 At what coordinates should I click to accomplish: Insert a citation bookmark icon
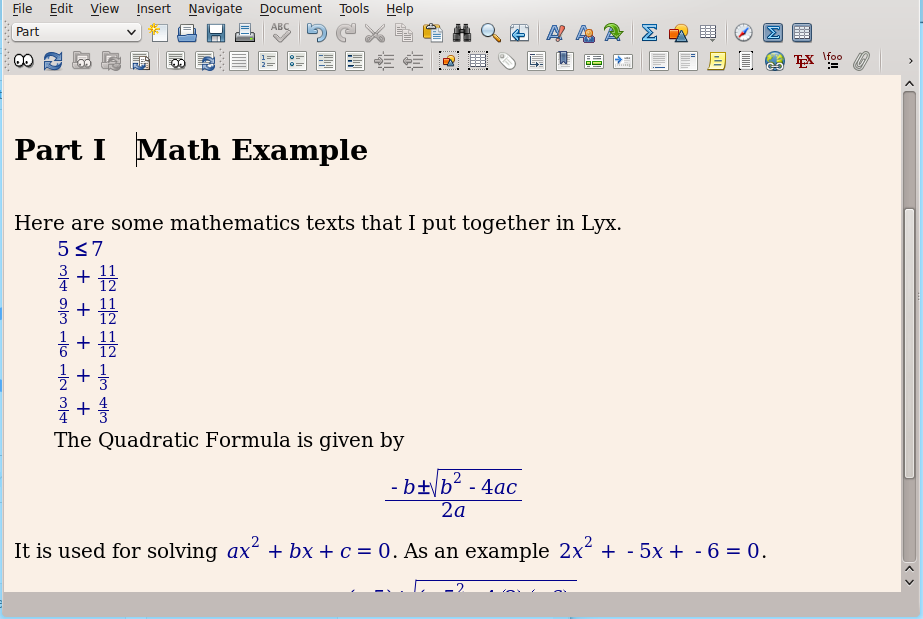[565, 61]
